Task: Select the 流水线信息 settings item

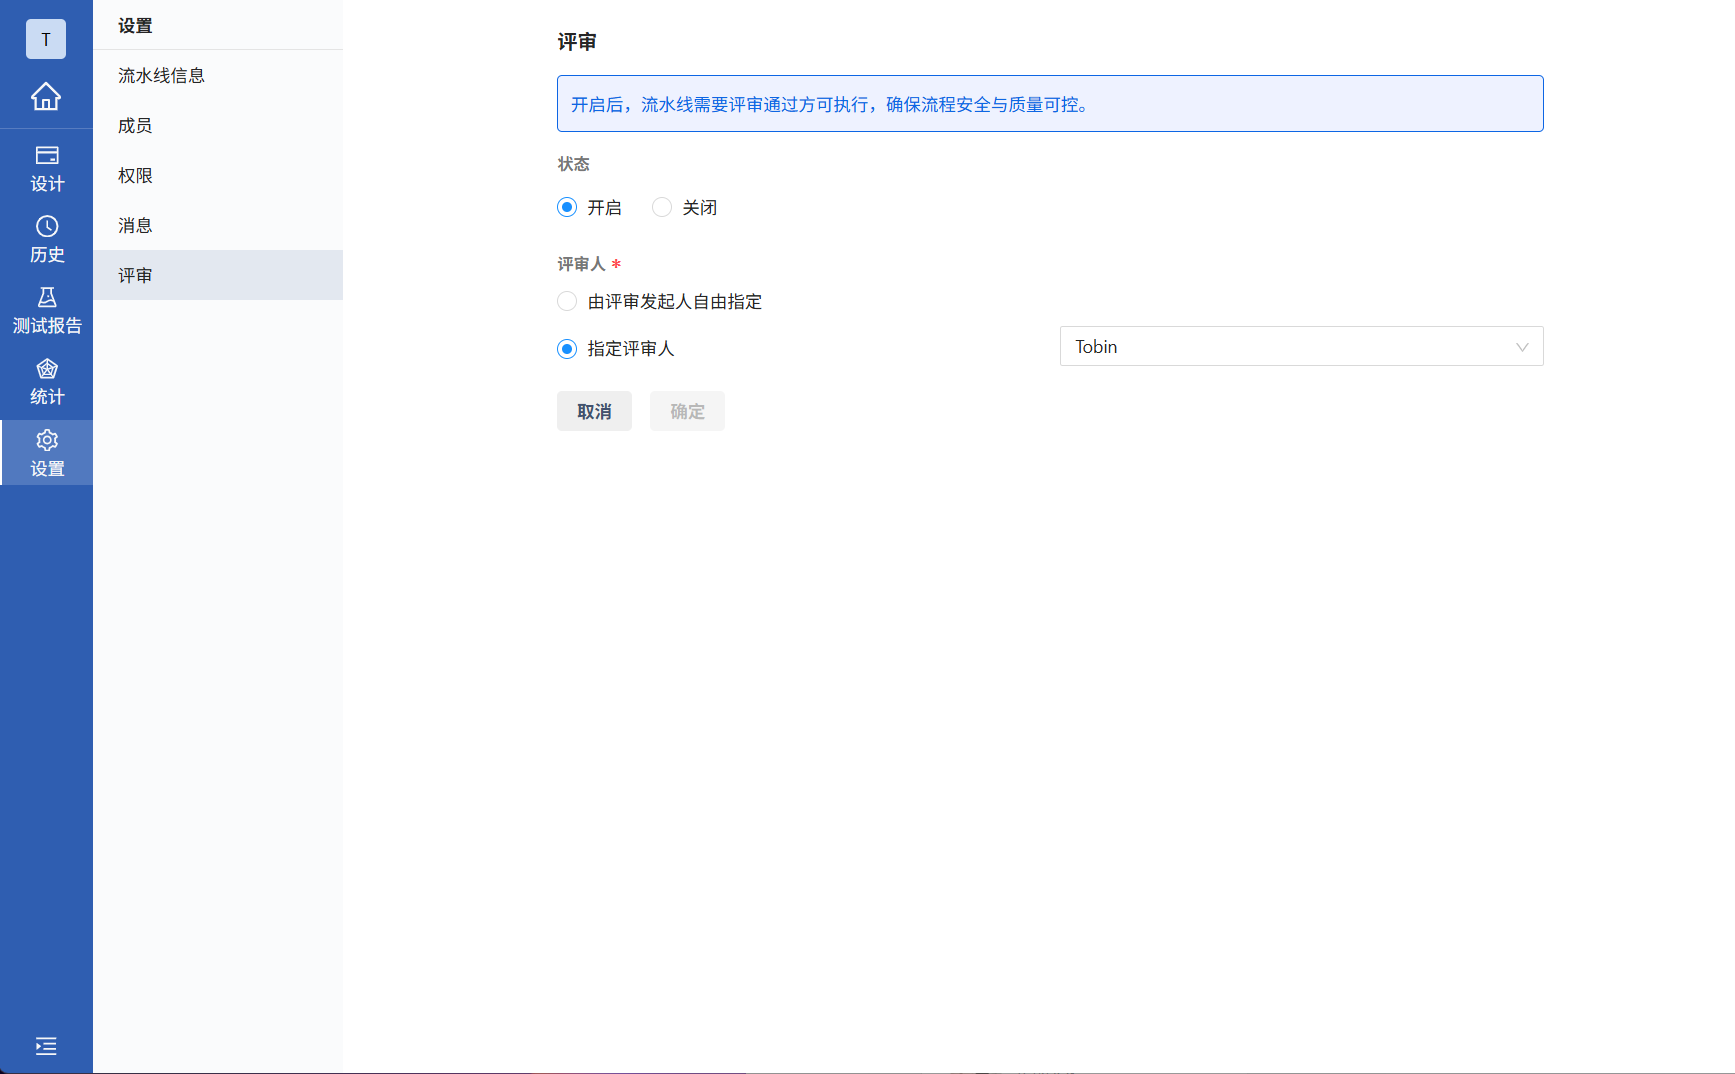Action: 218,75
